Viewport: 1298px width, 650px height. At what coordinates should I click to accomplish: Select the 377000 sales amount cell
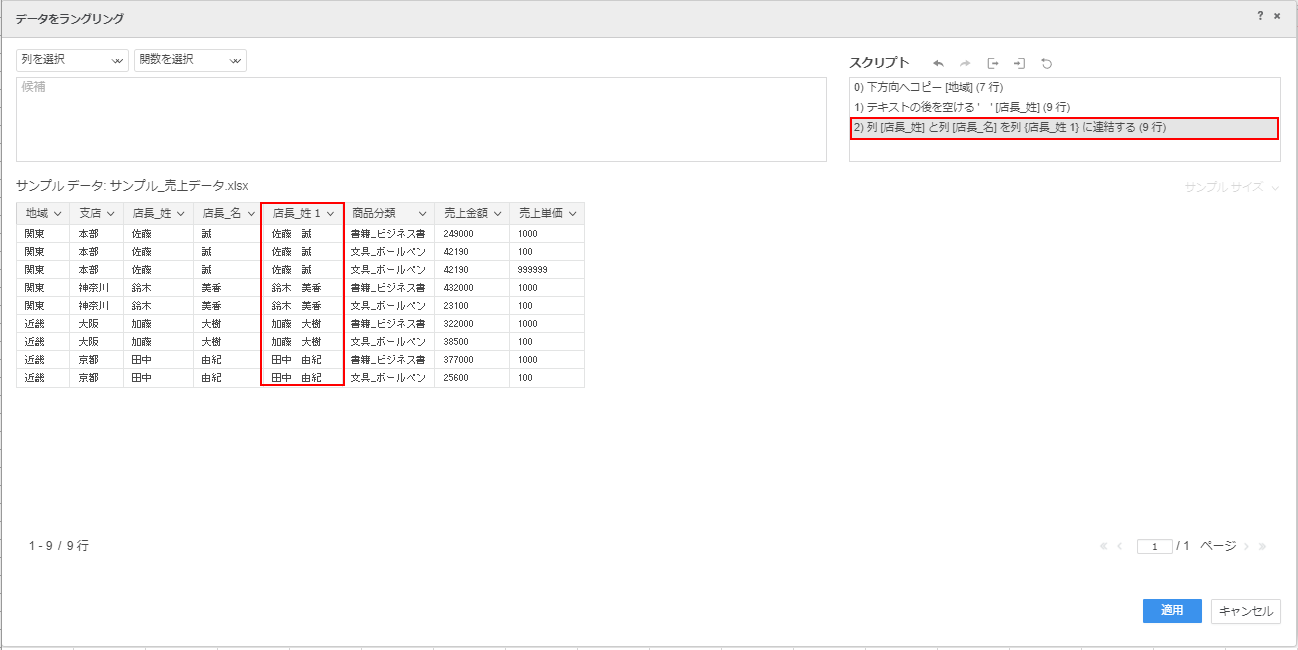(472, 359)
